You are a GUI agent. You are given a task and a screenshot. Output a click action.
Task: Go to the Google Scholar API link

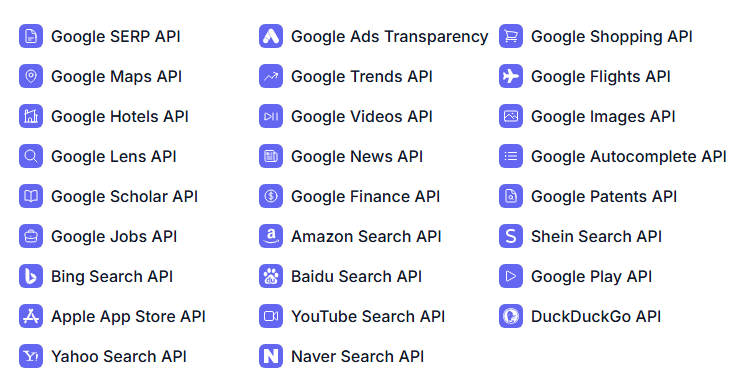click(124, 197)
